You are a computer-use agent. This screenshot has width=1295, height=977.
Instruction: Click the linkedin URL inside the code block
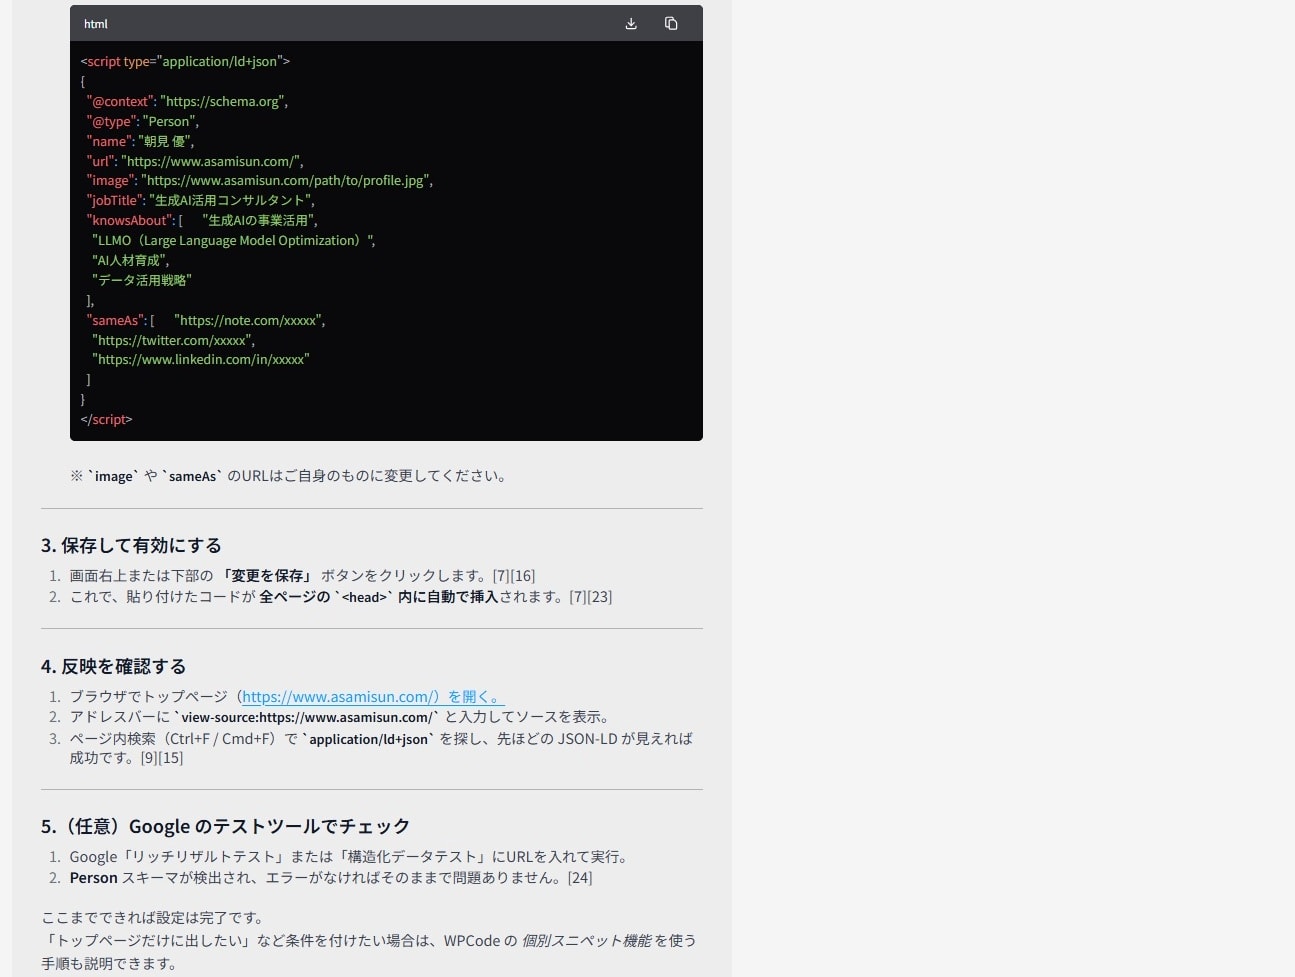[200, 359]
